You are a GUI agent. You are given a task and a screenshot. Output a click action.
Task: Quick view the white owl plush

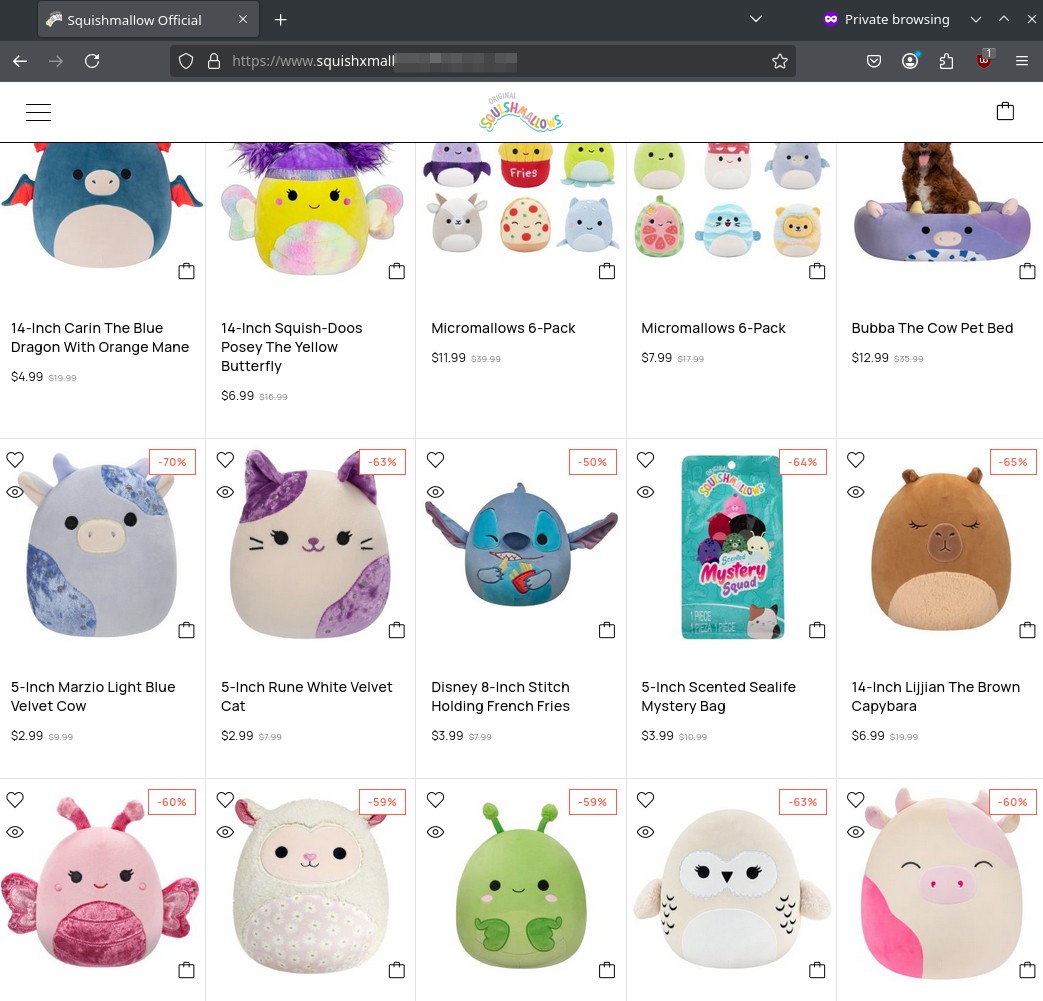point(645,832)
